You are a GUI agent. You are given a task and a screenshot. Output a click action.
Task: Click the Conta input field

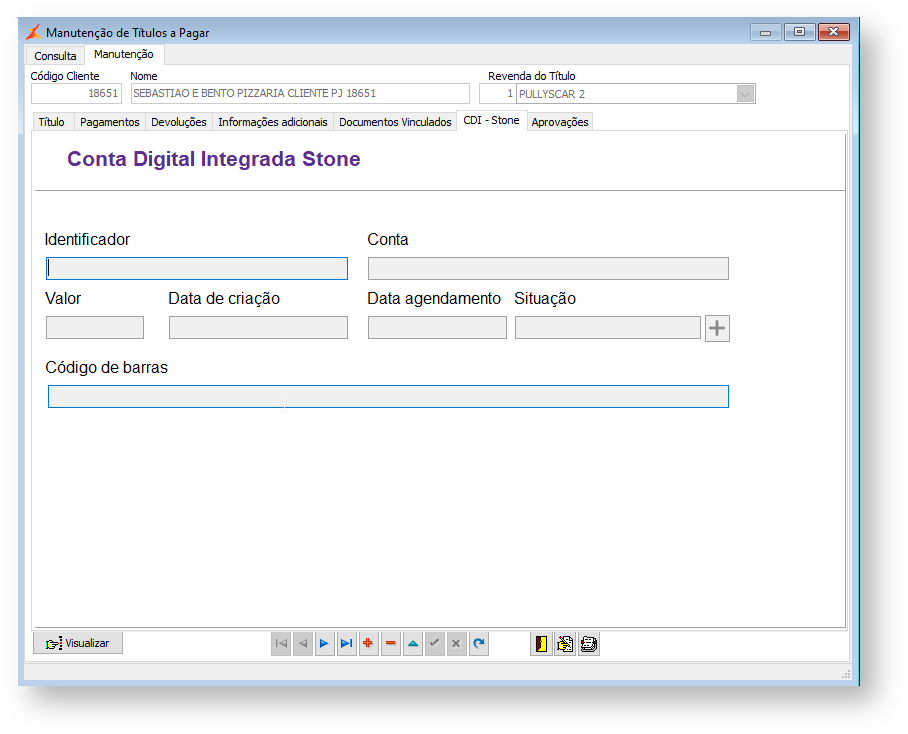click(x=548, y=269)
